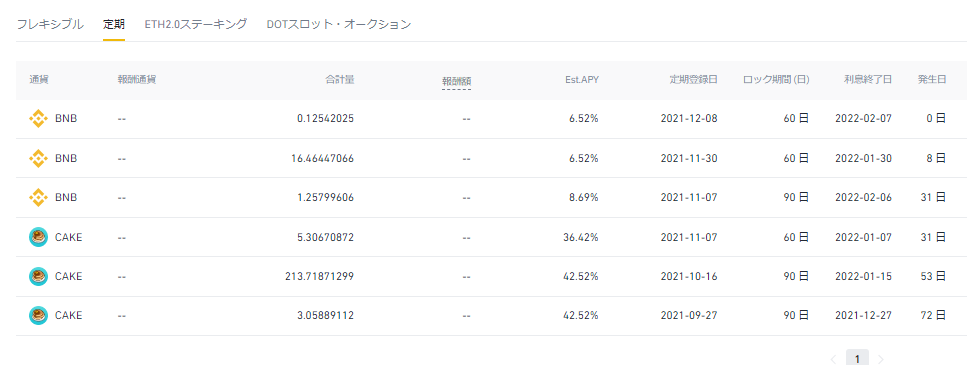
Task: Click the BNB icon in the 0.12542025 row
Action: point(38,119)
